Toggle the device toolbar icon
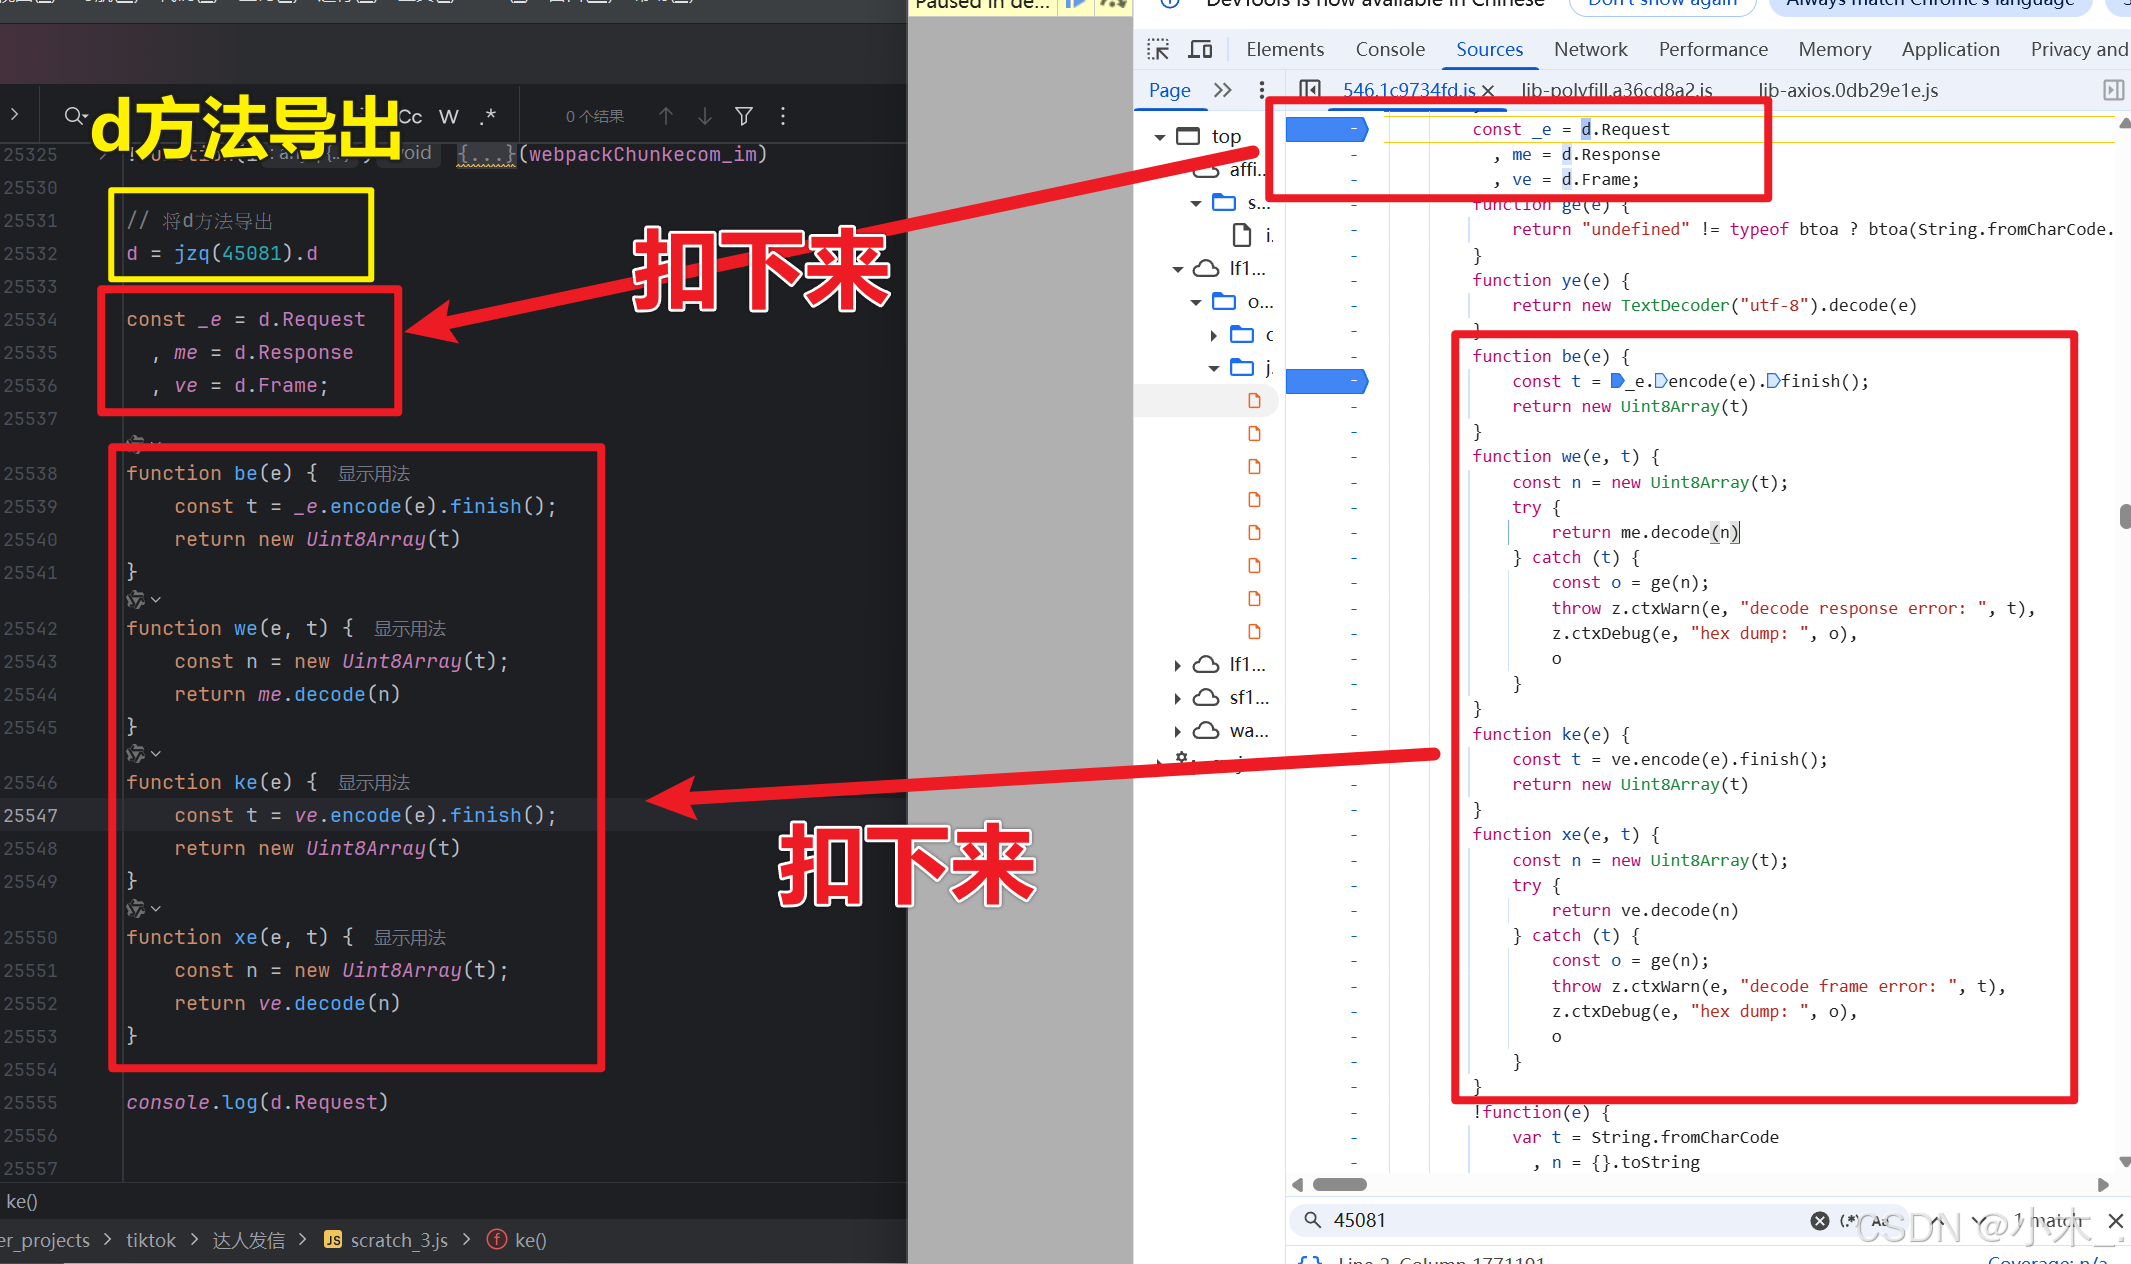This screenshot has width=2131, height=1264. 1200,49
